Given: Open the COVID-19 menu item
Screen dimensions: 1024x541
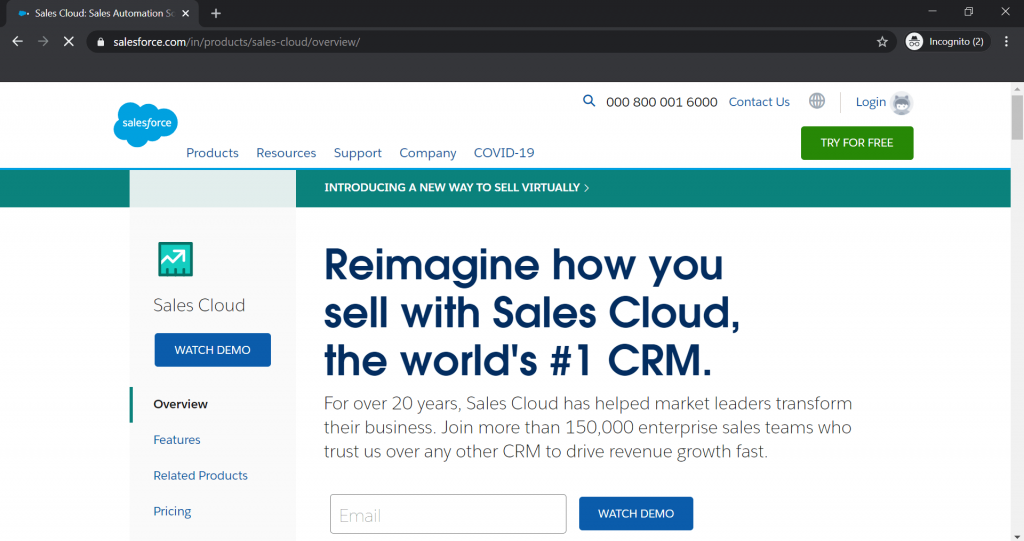Looking at the screenshot, I should [504, 153].
